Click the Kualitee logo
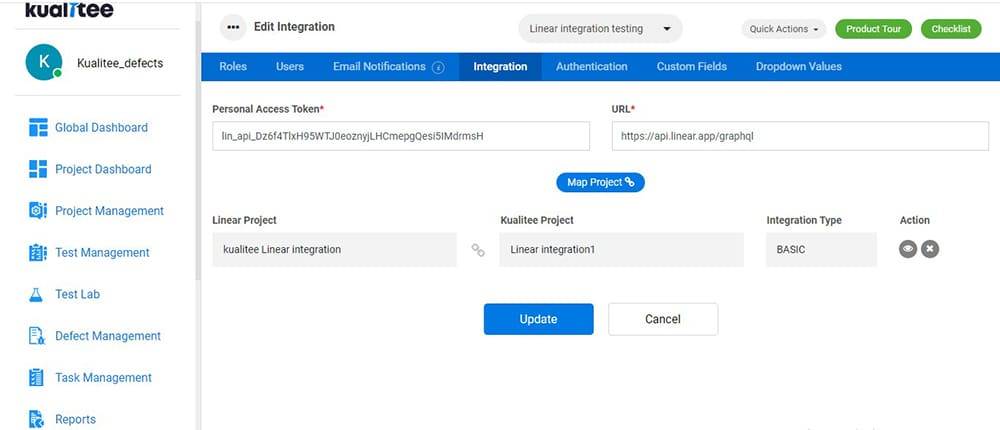The width and height of the screenshot is (1000, 430). coord(70,10)
